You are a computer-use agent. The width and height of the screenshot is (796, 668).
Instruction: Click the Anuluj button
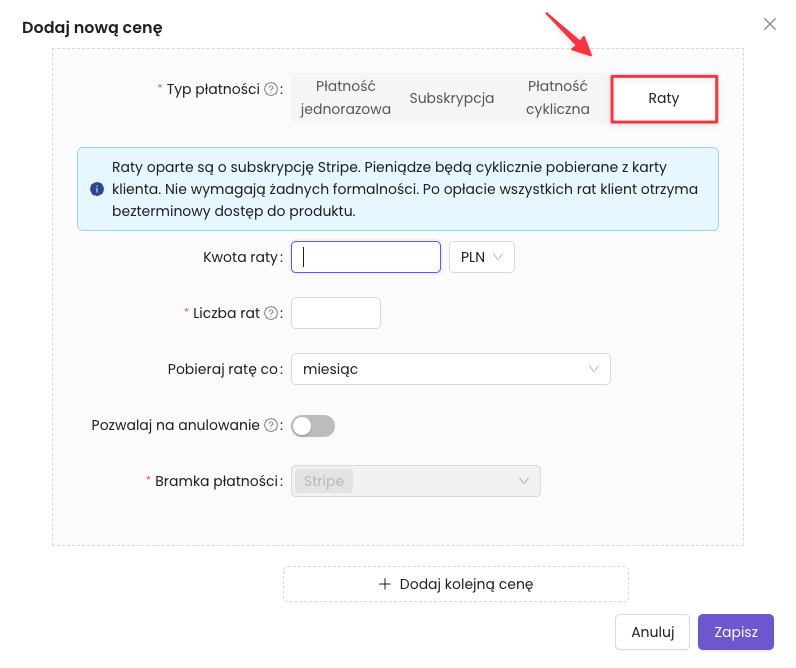tap(653, 632)
